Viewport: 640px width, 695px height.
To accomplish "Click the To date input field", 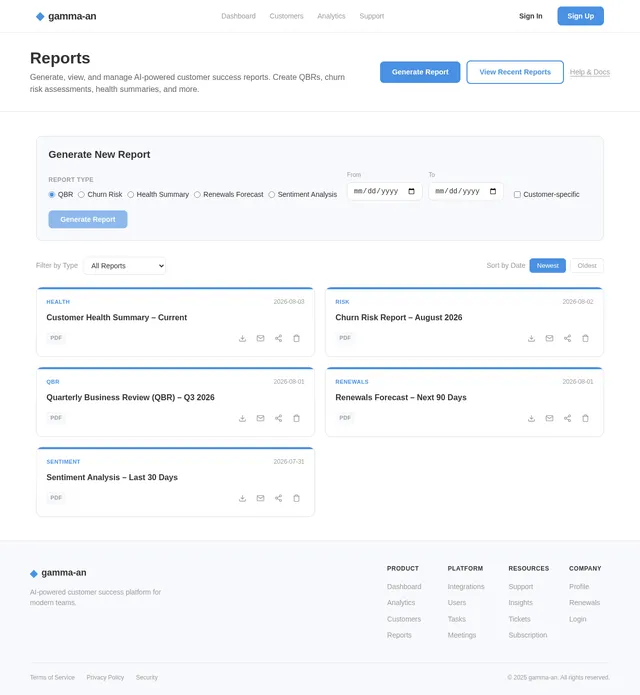I will [x=466, y=191].
